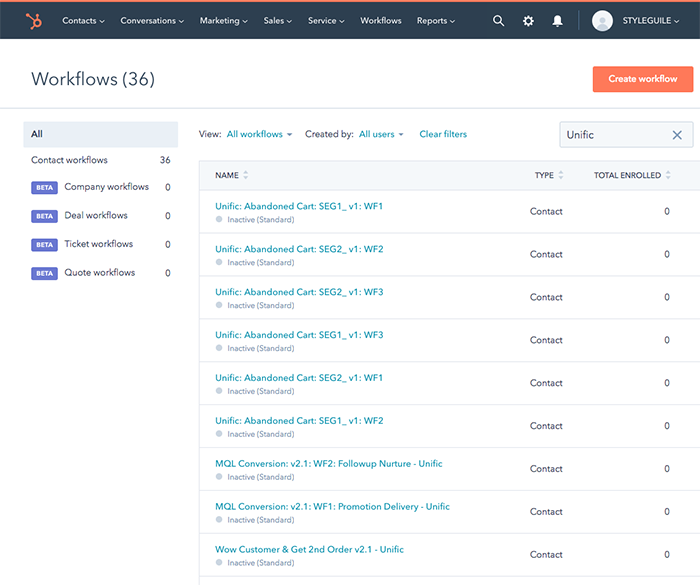Image resolution: width=700 pixels, height=585 pixels.
Task: Click the Create workflow button
Action: 642,79
